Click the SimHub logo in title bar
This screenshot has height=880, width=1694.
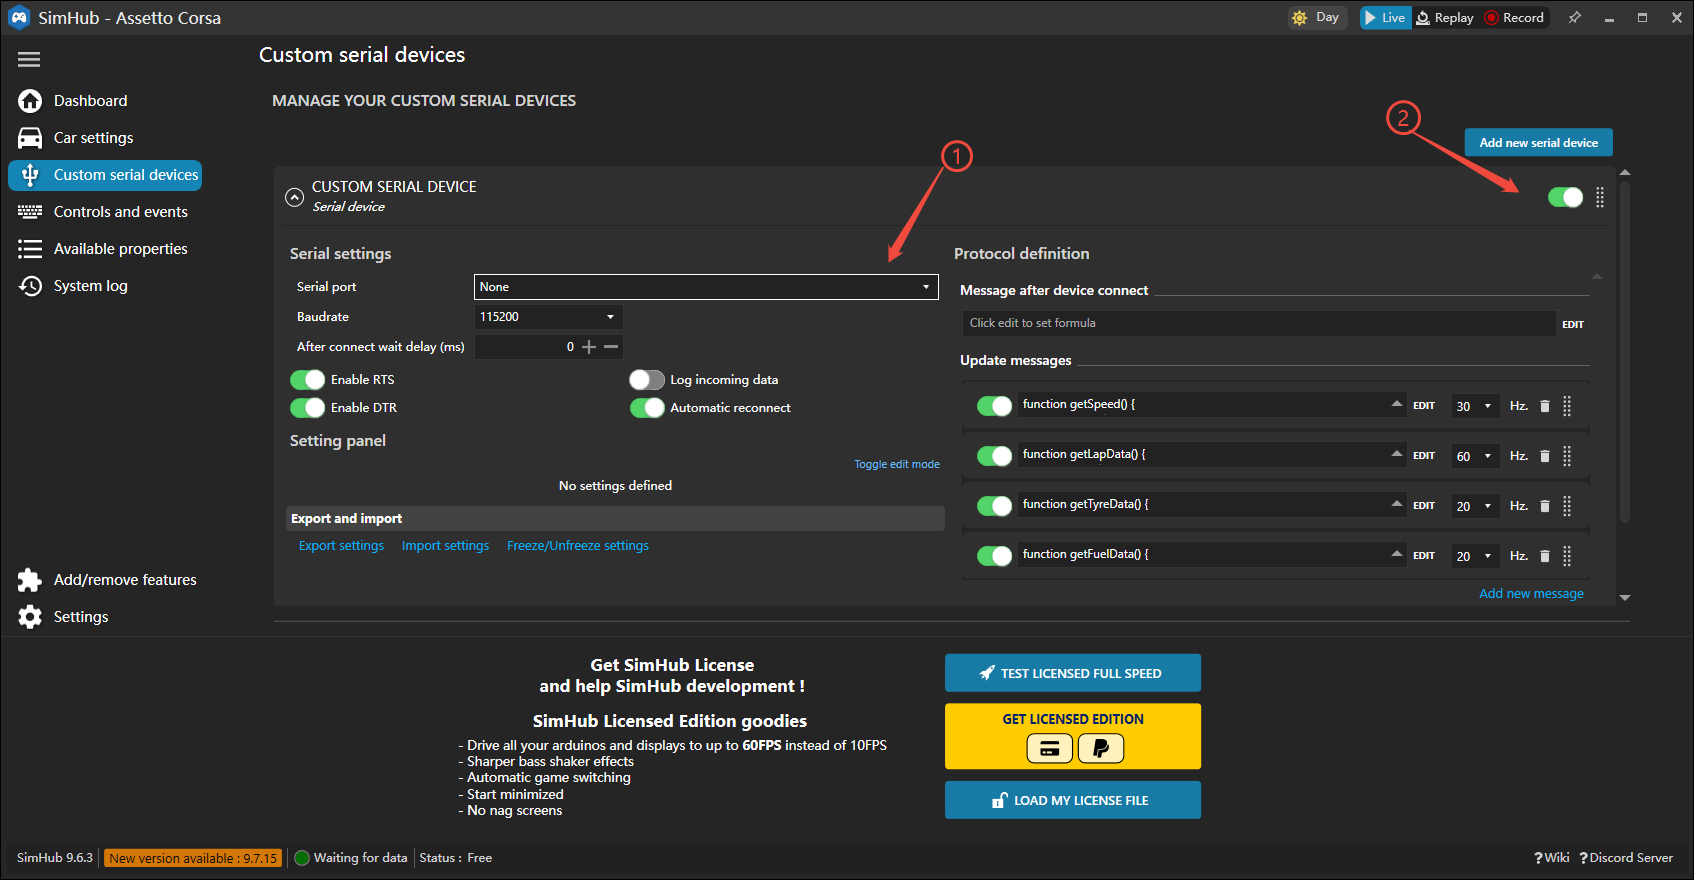click(19, 18)
